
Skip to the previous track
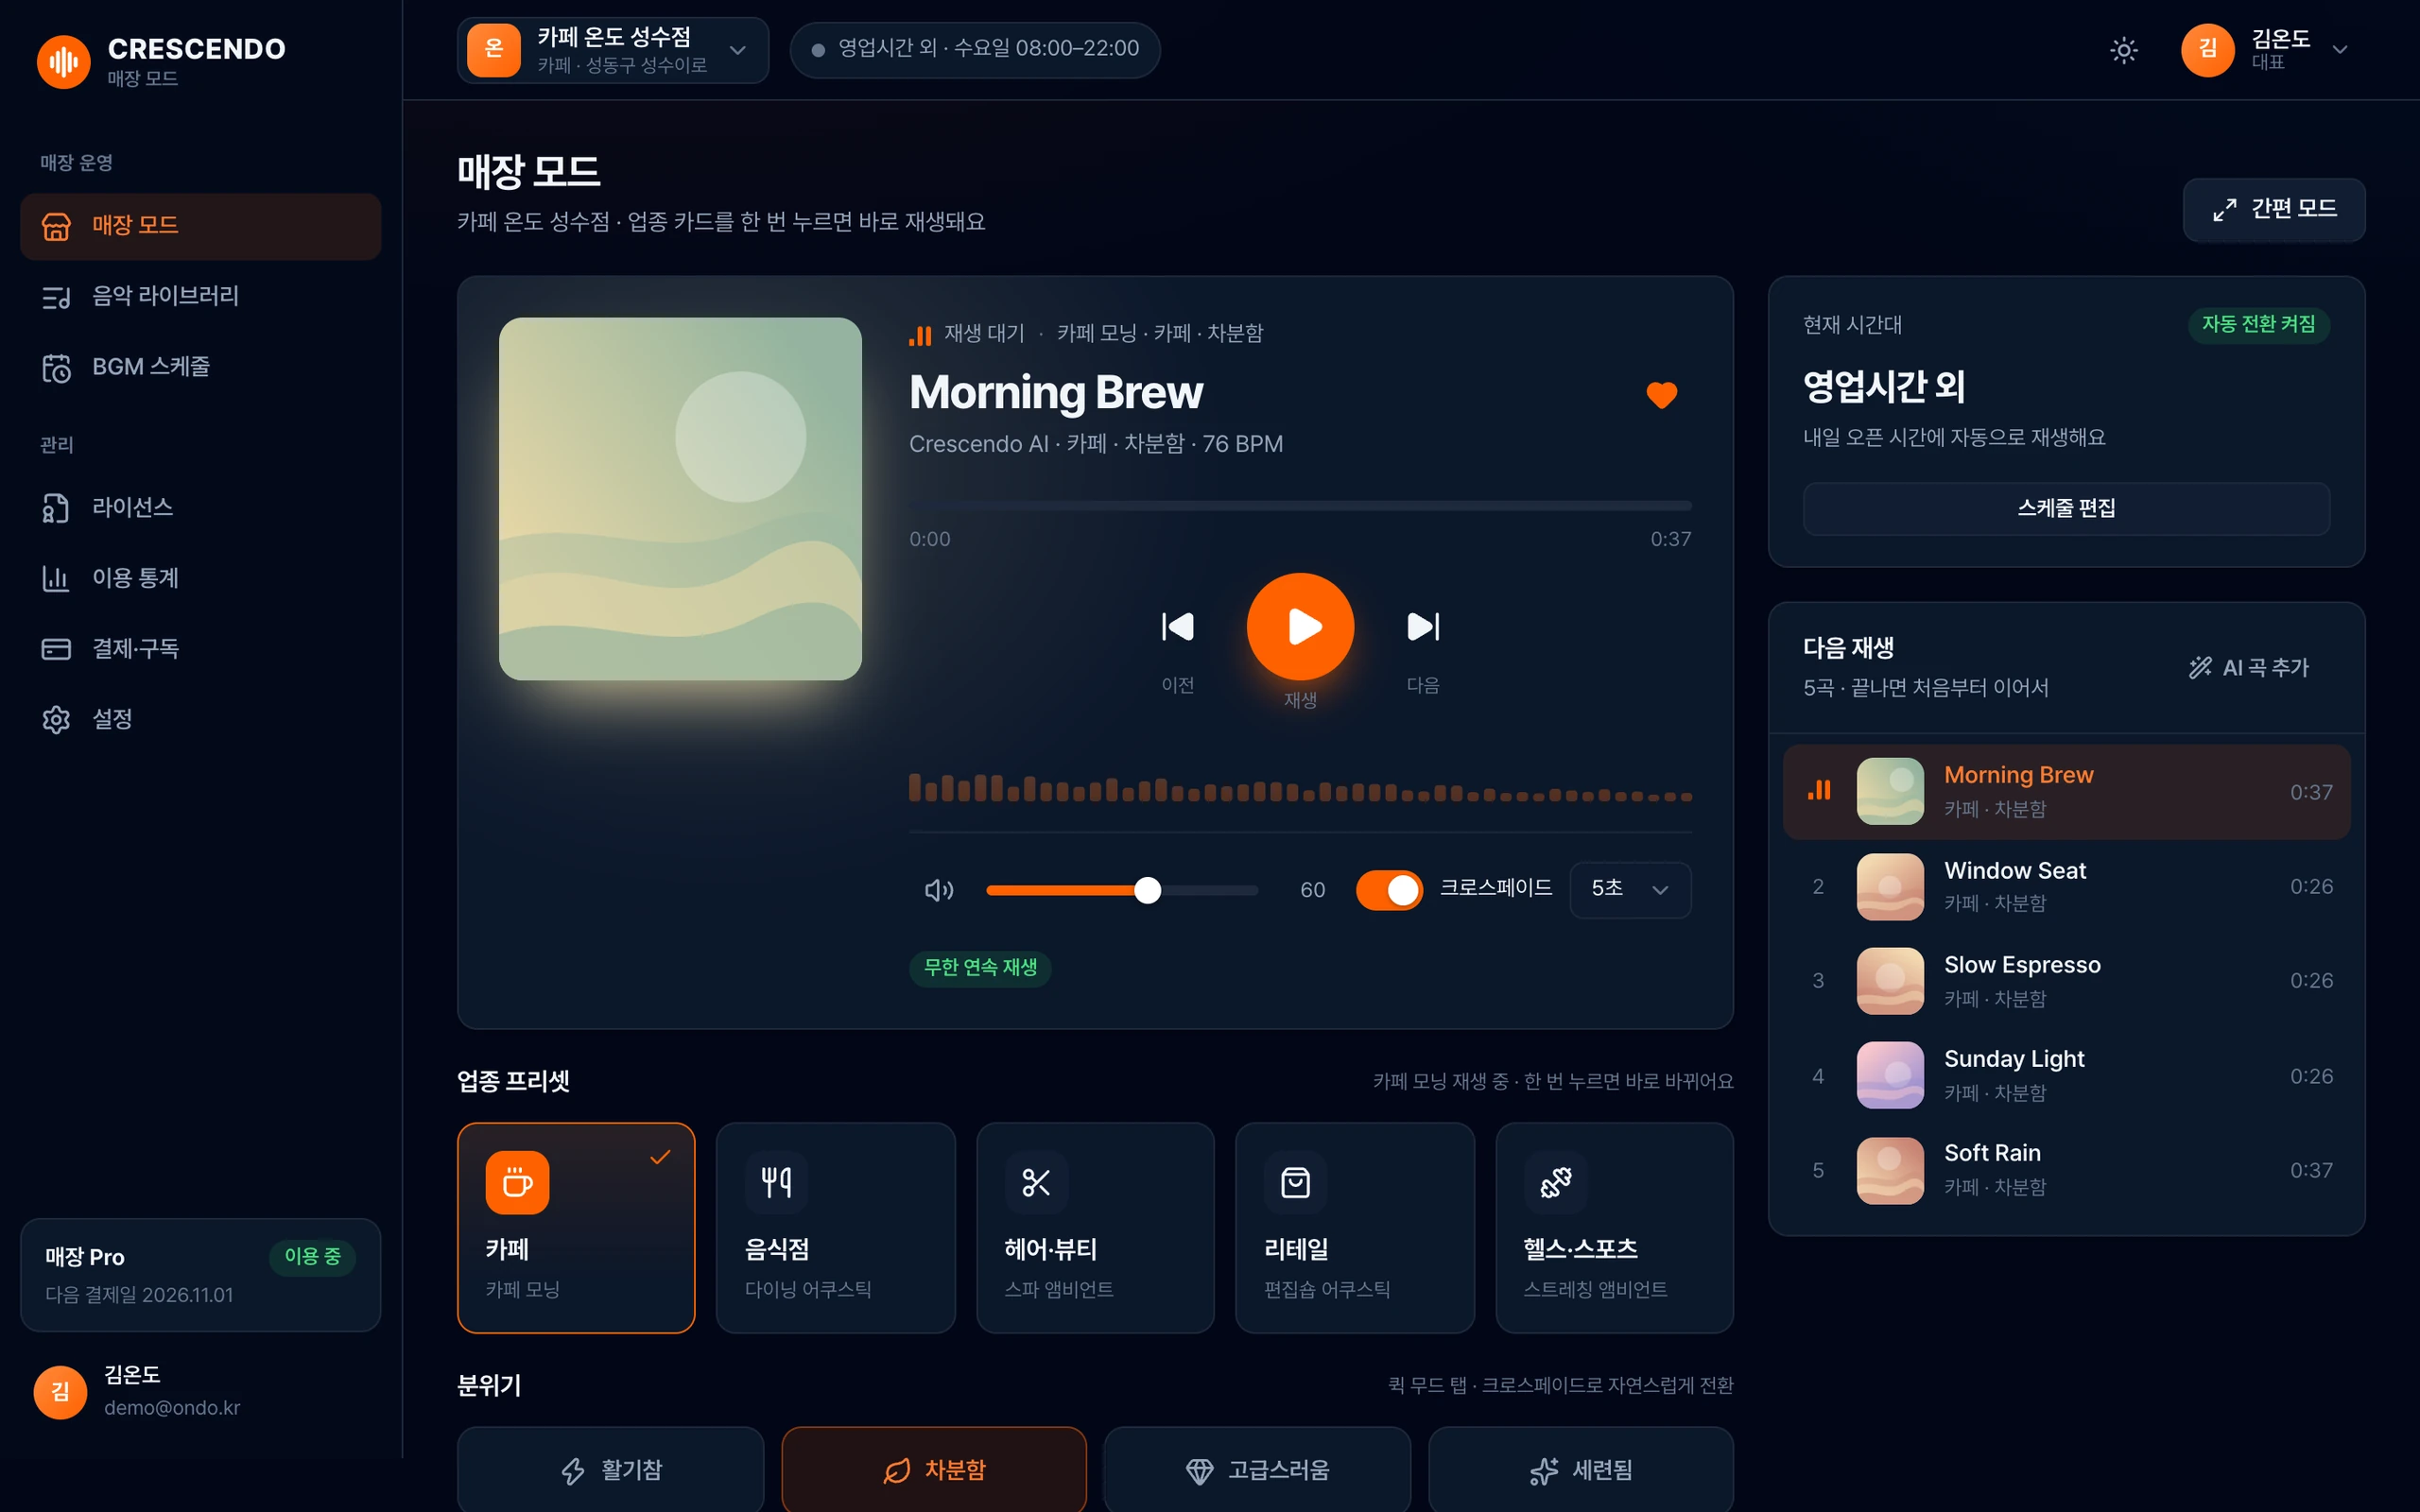click(x=1177, y=627)
